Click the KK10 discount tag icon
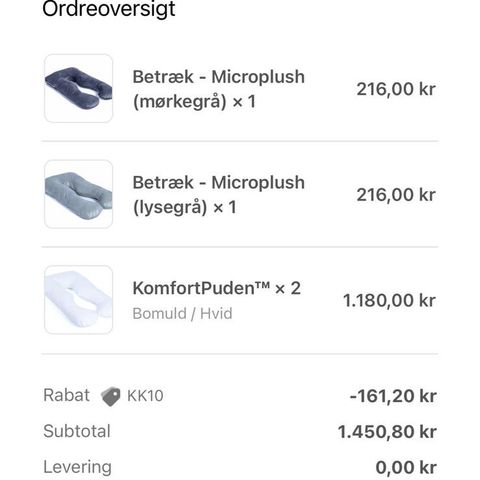The width and height of the screenshot is (480, 480). 111,396
